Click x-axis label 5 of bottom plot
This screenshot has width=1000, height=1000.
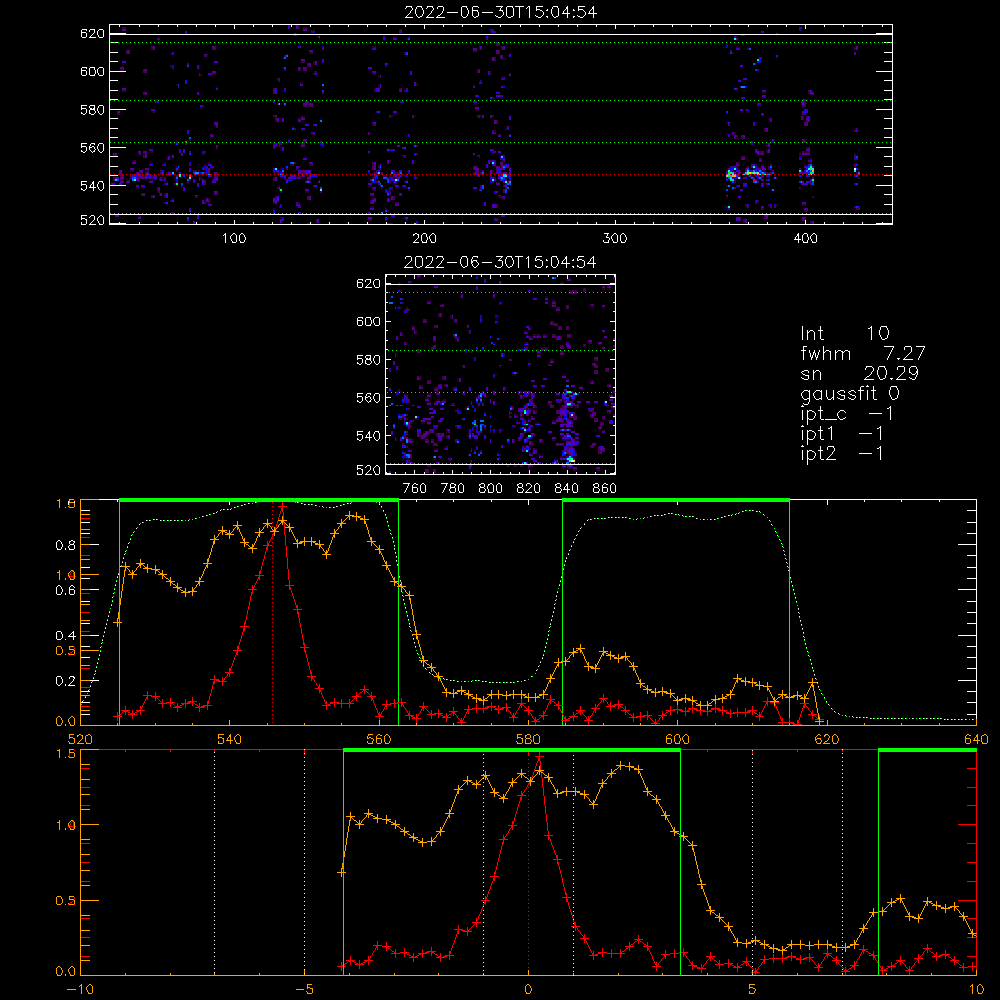tap(753, 989)
